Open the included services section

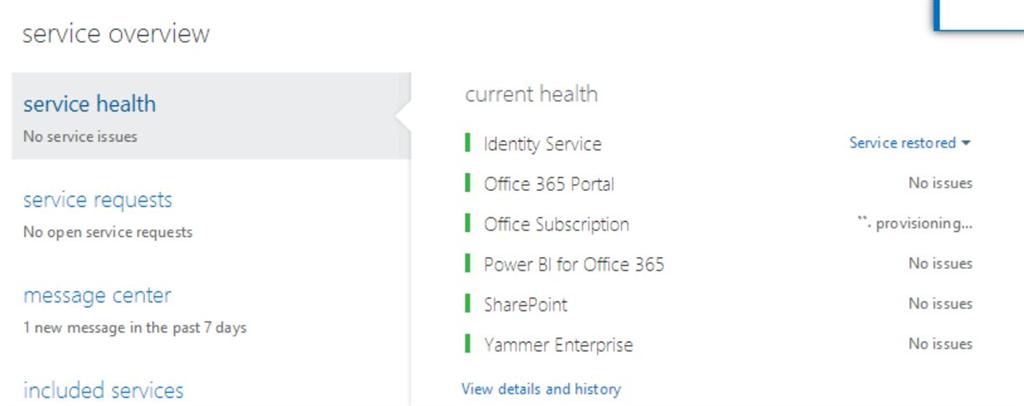(103, 390)
